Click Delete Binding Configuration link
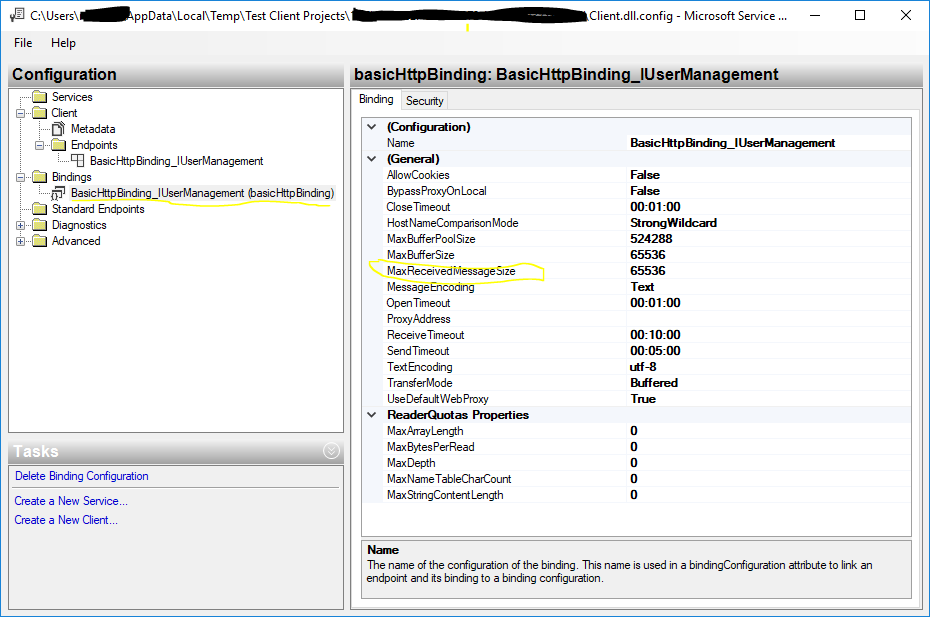Screen dimensions: 930x617 pyautogui.click(x=82, y=476)
